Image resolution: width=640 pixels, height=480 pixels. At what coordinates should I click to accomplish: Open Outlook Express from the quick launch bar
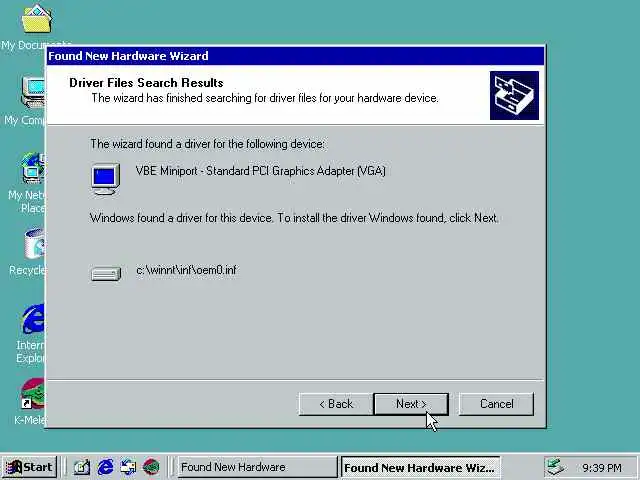(x=128, y=467)
